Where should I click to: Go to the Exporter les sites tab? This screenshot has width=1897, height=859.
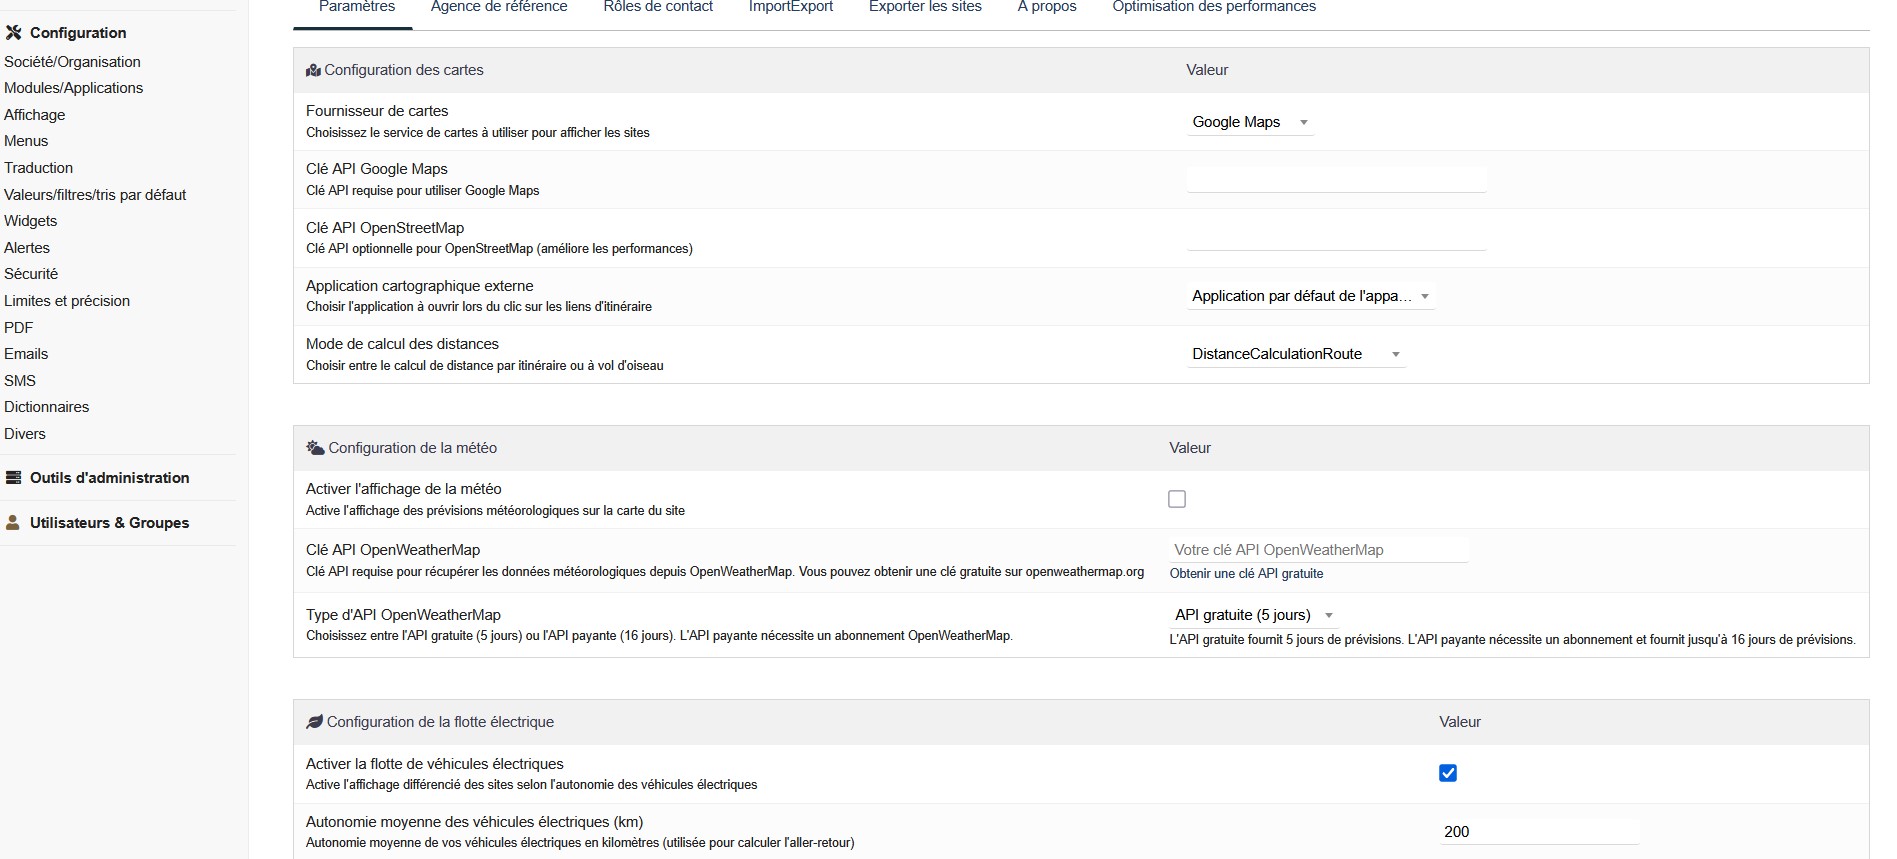[x=925, y=7]
